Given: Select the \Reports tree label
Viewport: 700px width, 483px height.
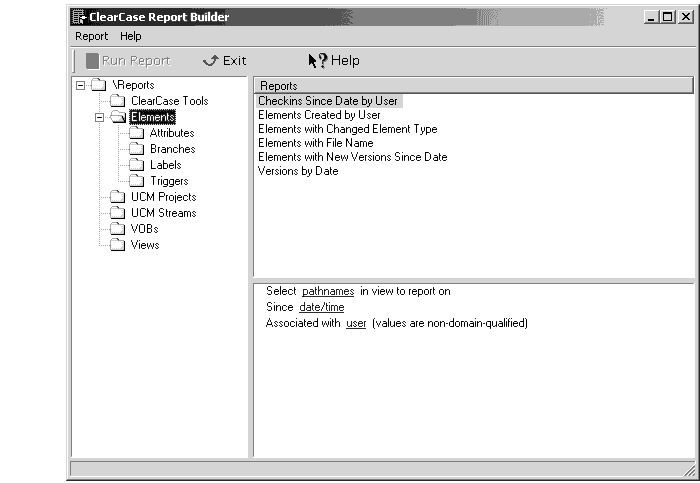Looking at the screenshot, I should coord(133,85).
